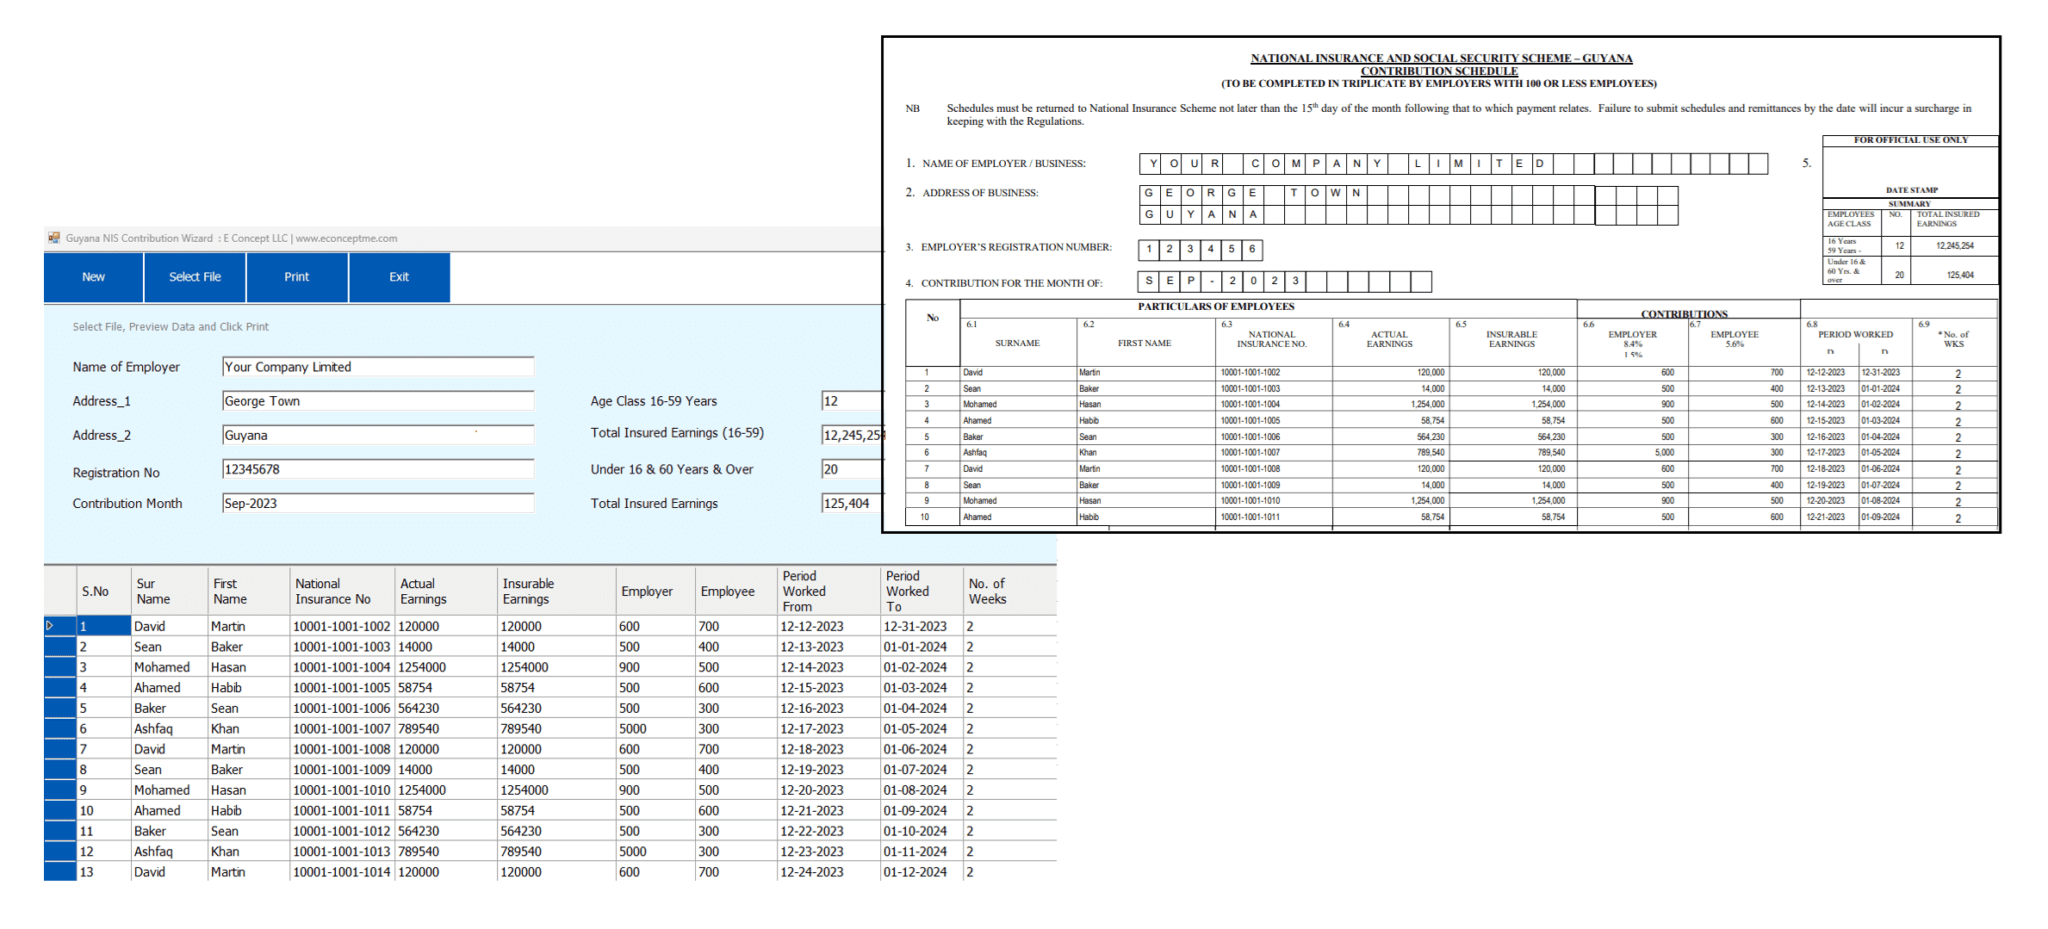Click row selector for grid row 5
The width and height of the screenshot is (2048, 929).
pos(60,708)
